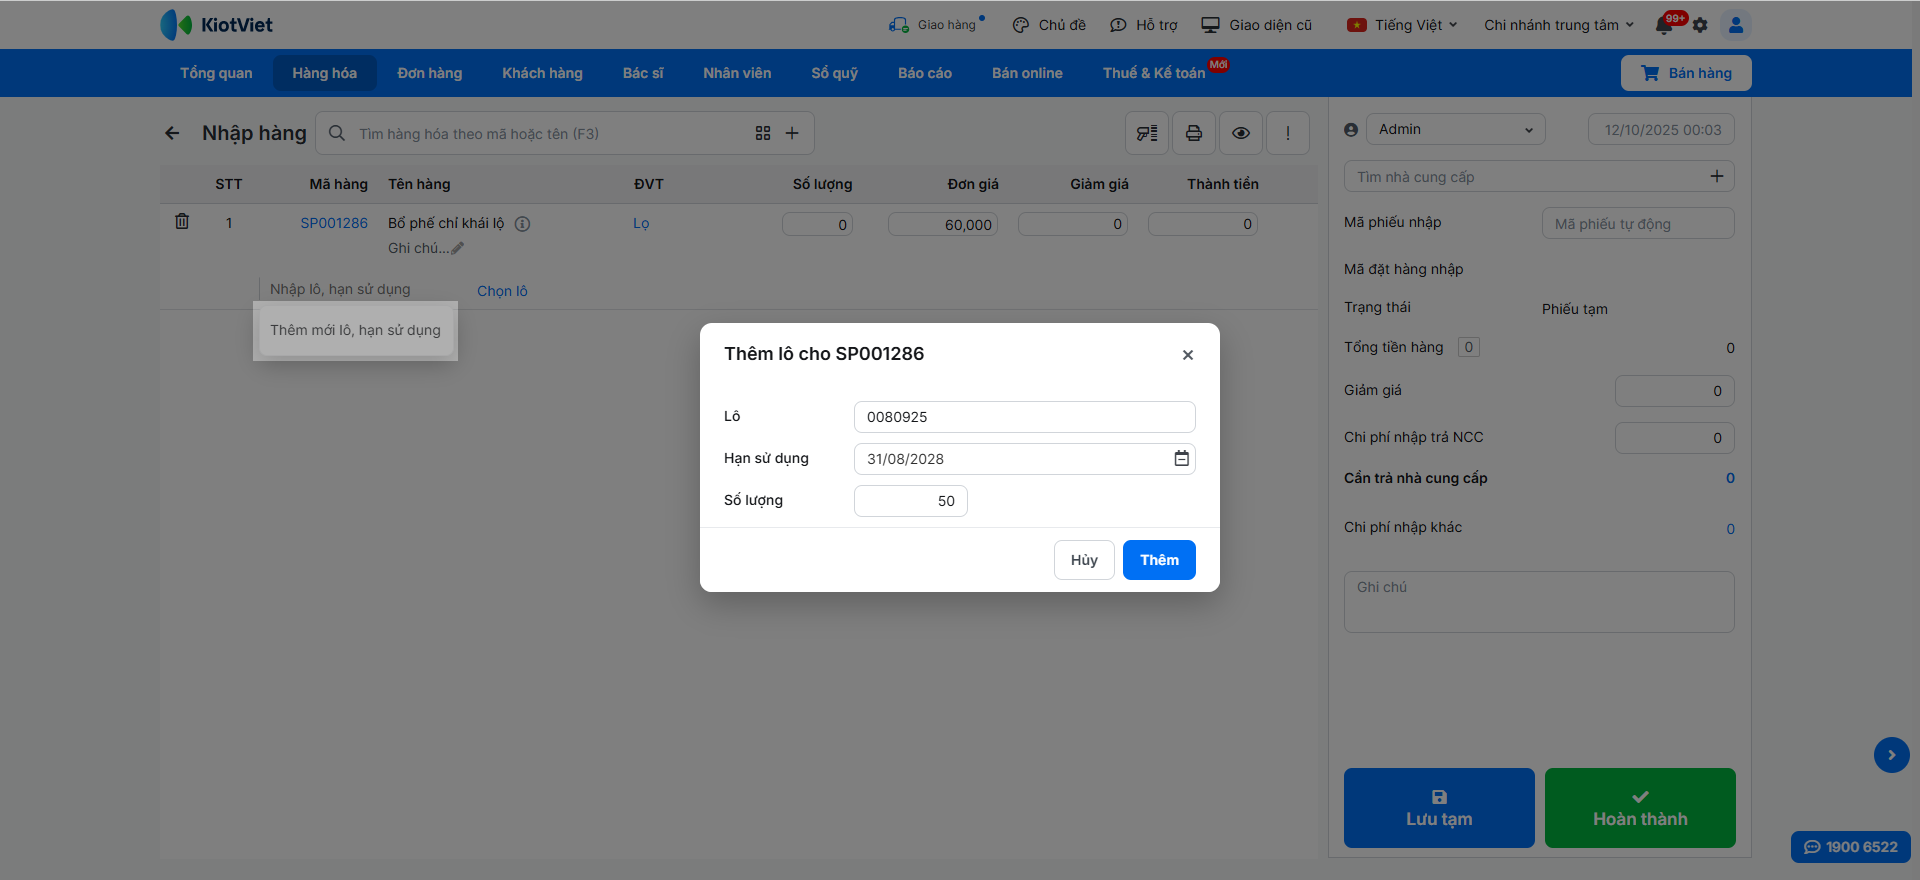This screenshot has width=1920, height=880.
Task: Open the Chủ đề theme palette
Action: [x=1048, y=25]
